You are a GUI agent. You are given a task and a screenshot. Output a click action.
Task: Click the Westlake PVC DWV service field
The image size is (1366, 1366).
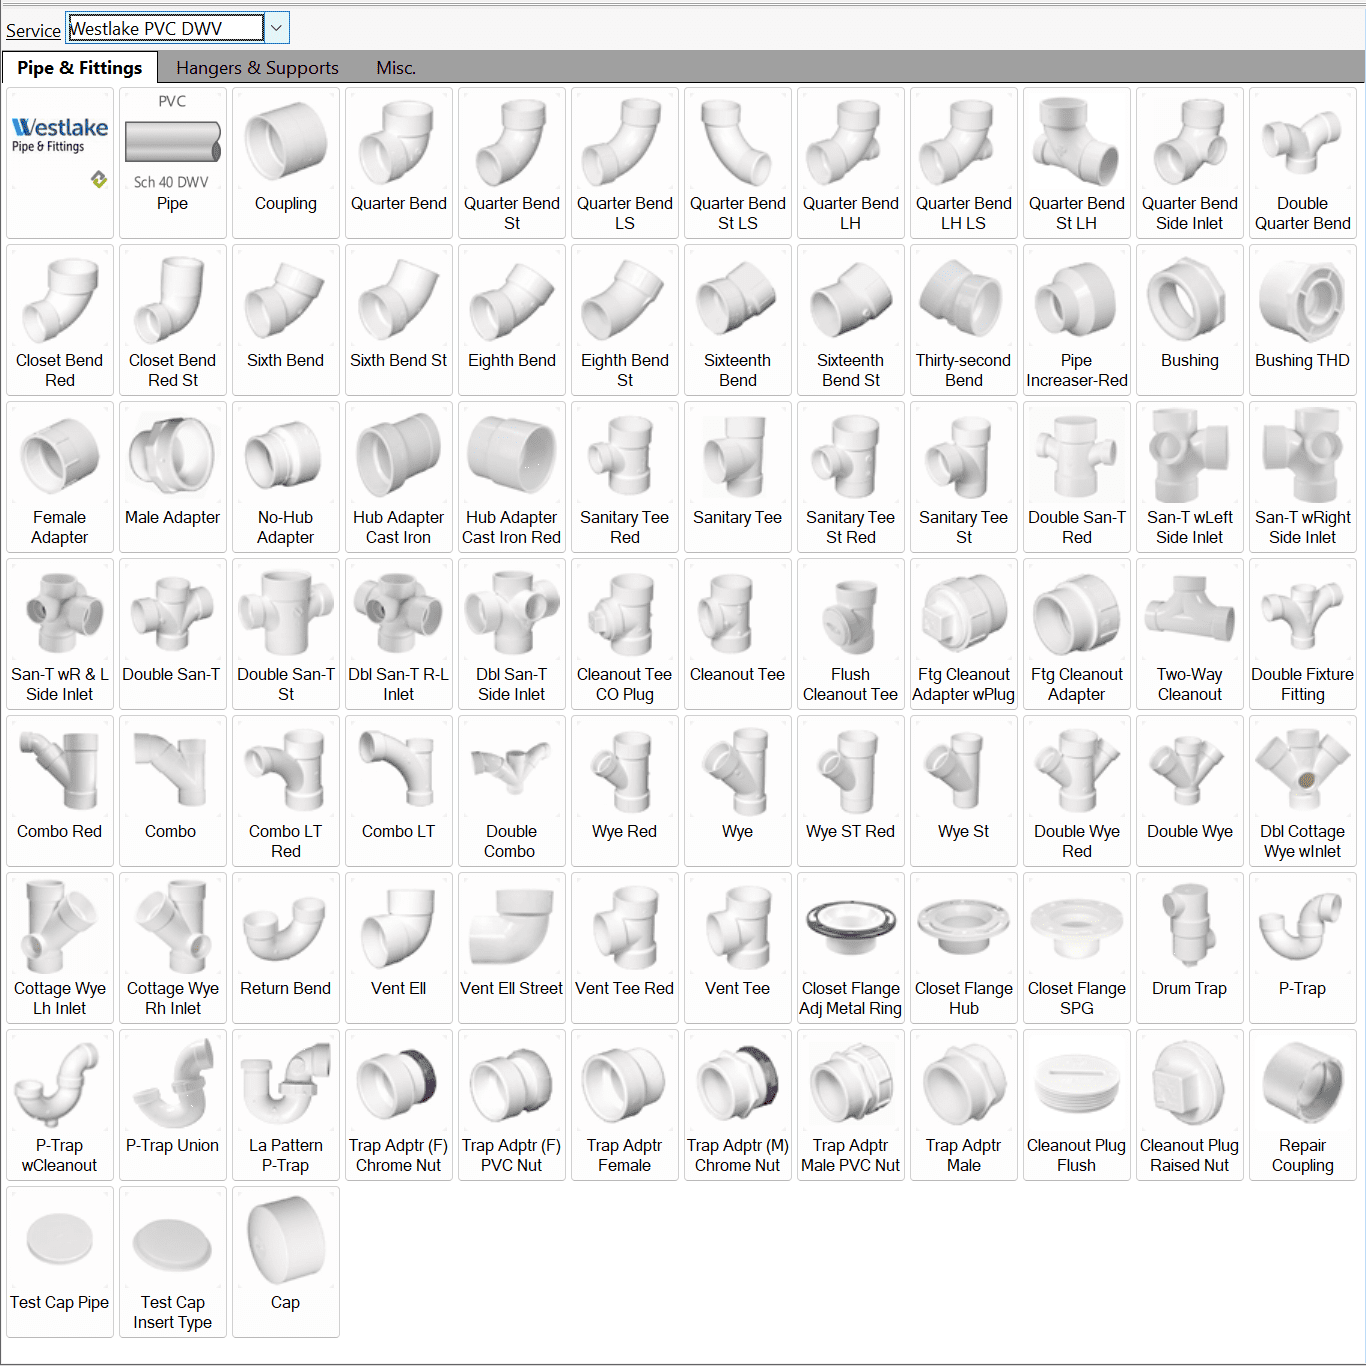[x=165, y=28]
